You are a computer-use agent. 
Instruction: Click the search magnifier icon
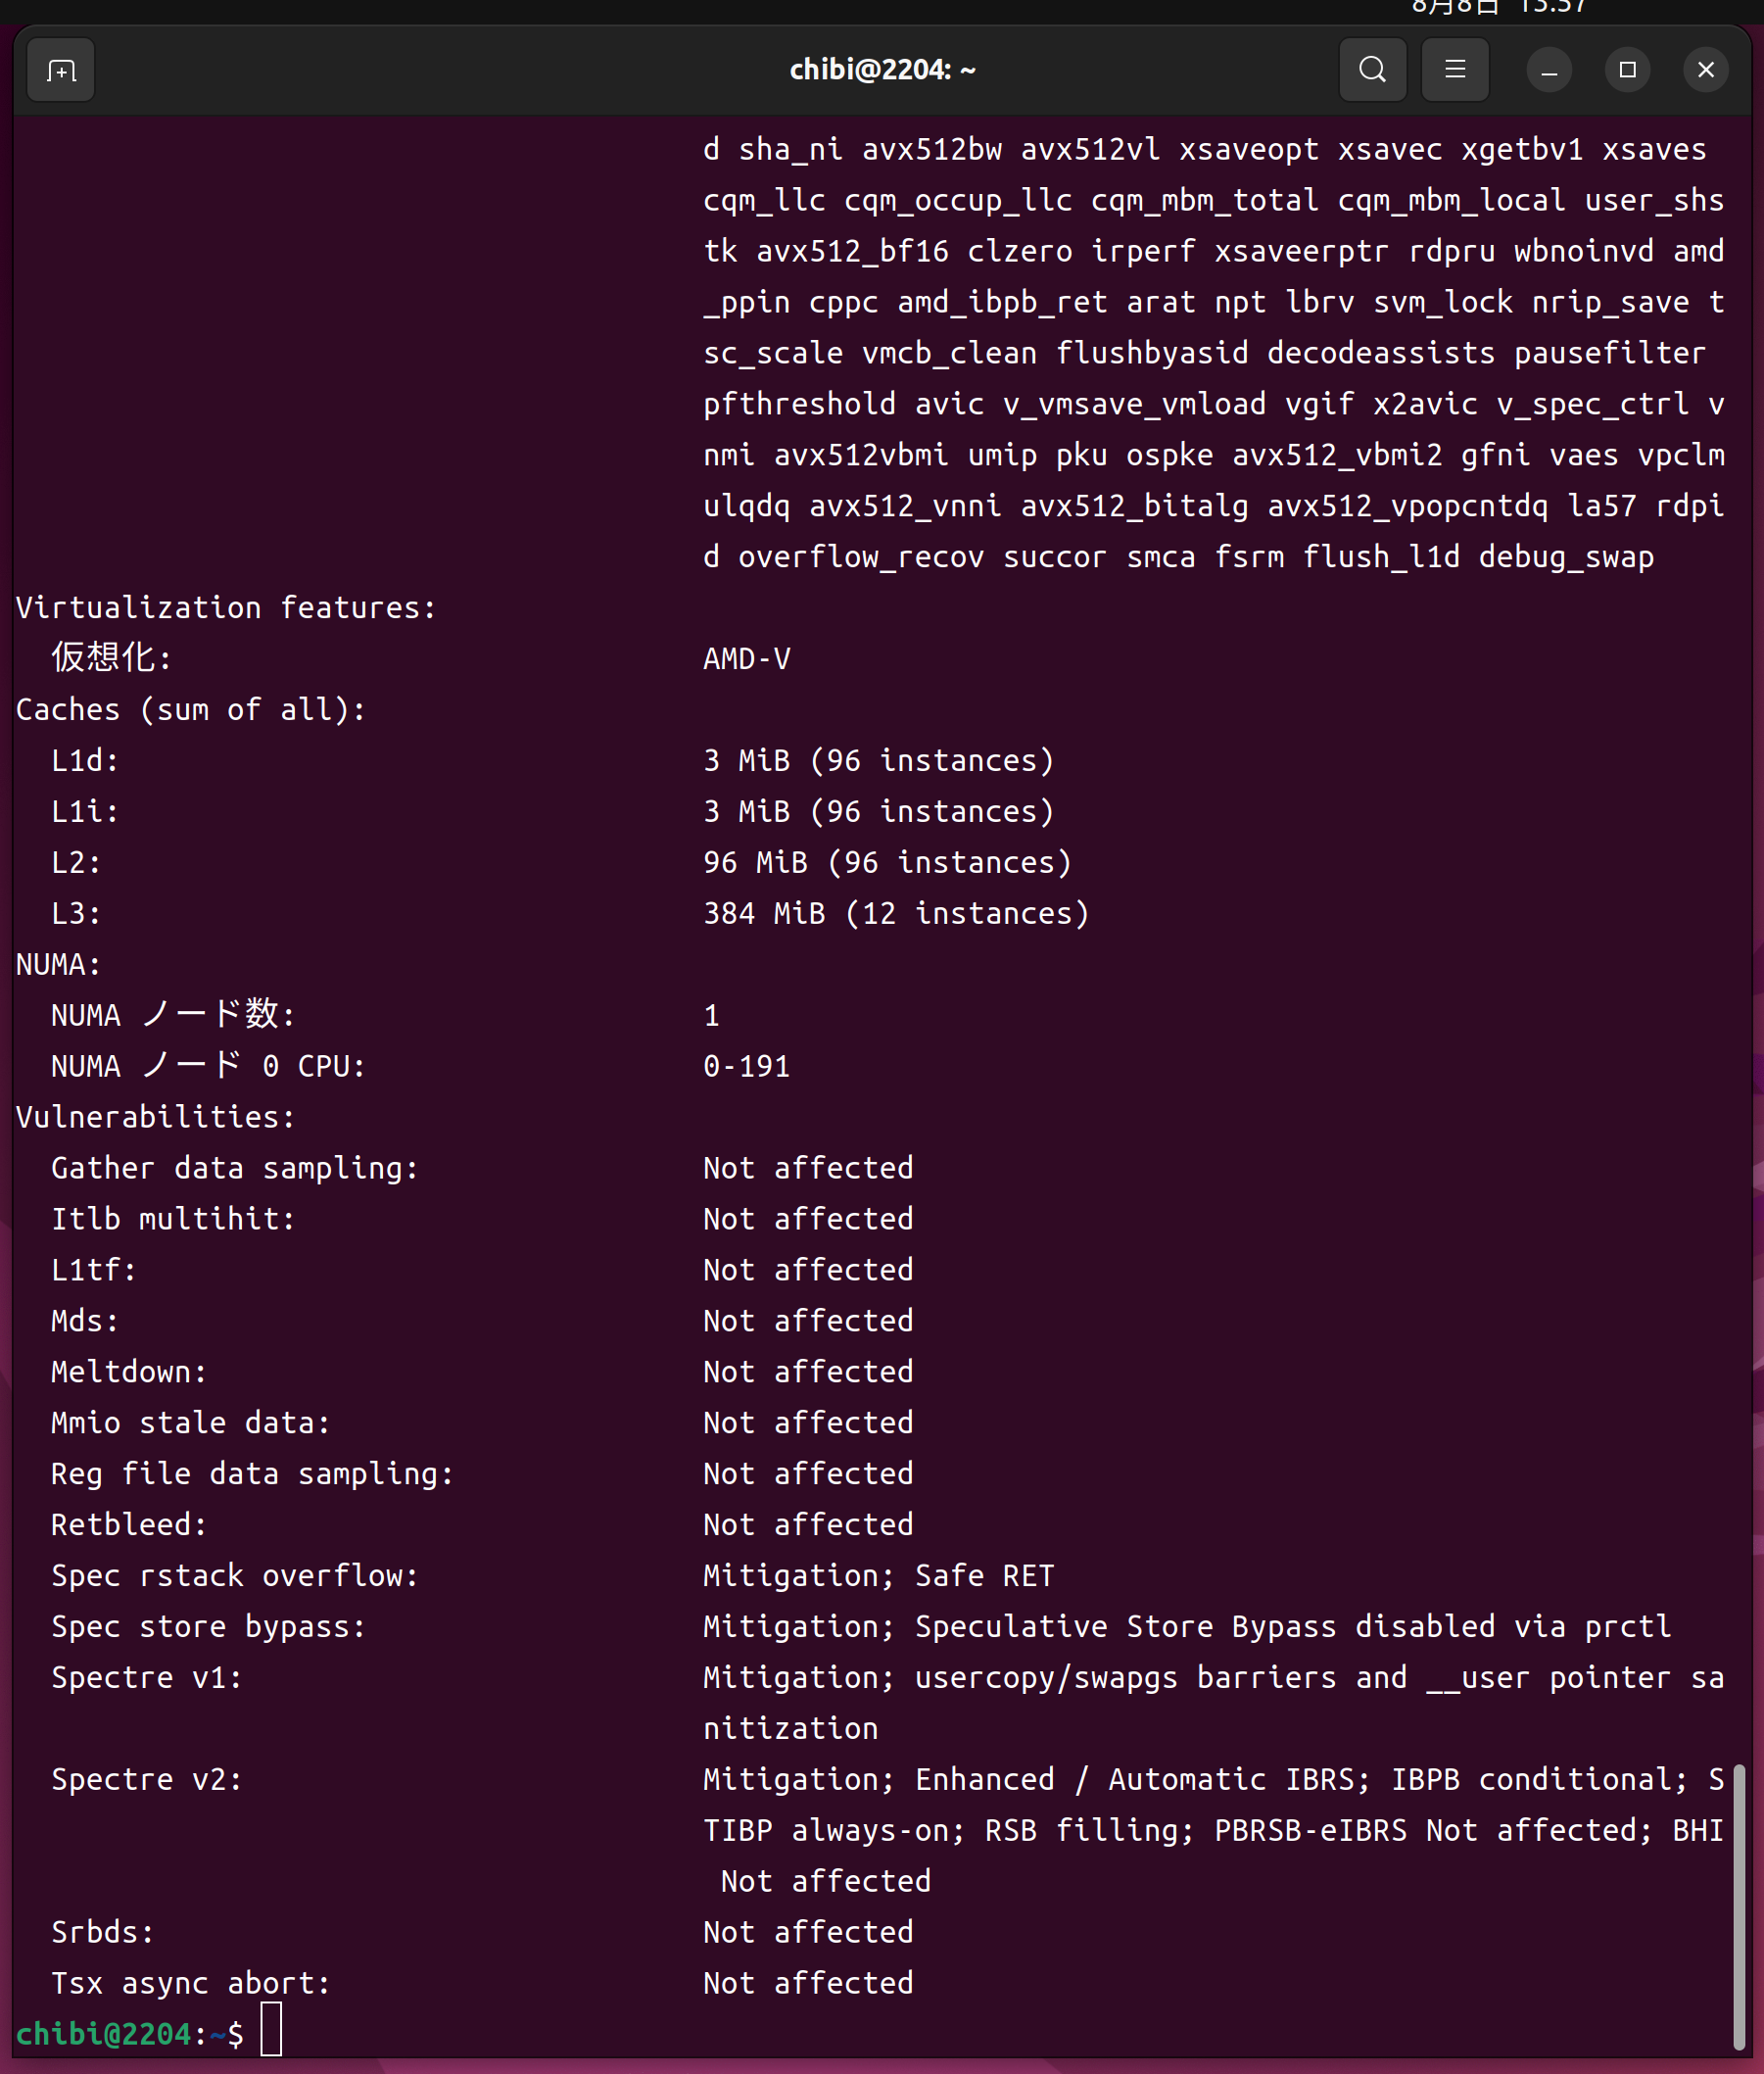pos(1372,70)
